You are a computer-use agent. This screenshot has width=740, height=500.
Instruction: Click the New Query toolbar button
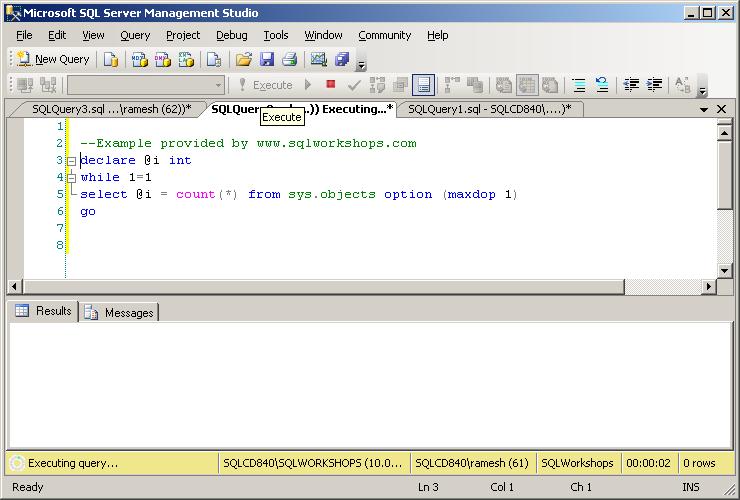pyautogui.click(x=53, y=59)
